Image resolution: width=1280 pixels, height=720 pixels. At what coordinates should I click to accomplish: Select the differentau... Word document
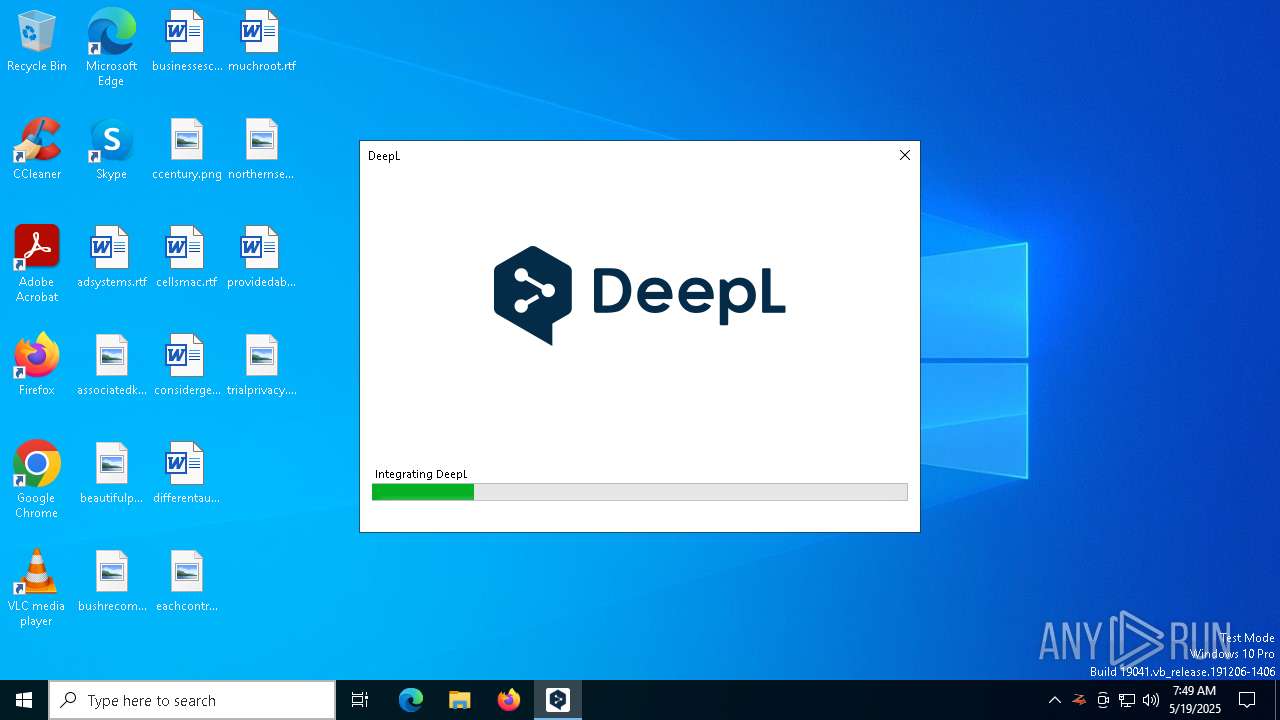[x=187, y=474]
